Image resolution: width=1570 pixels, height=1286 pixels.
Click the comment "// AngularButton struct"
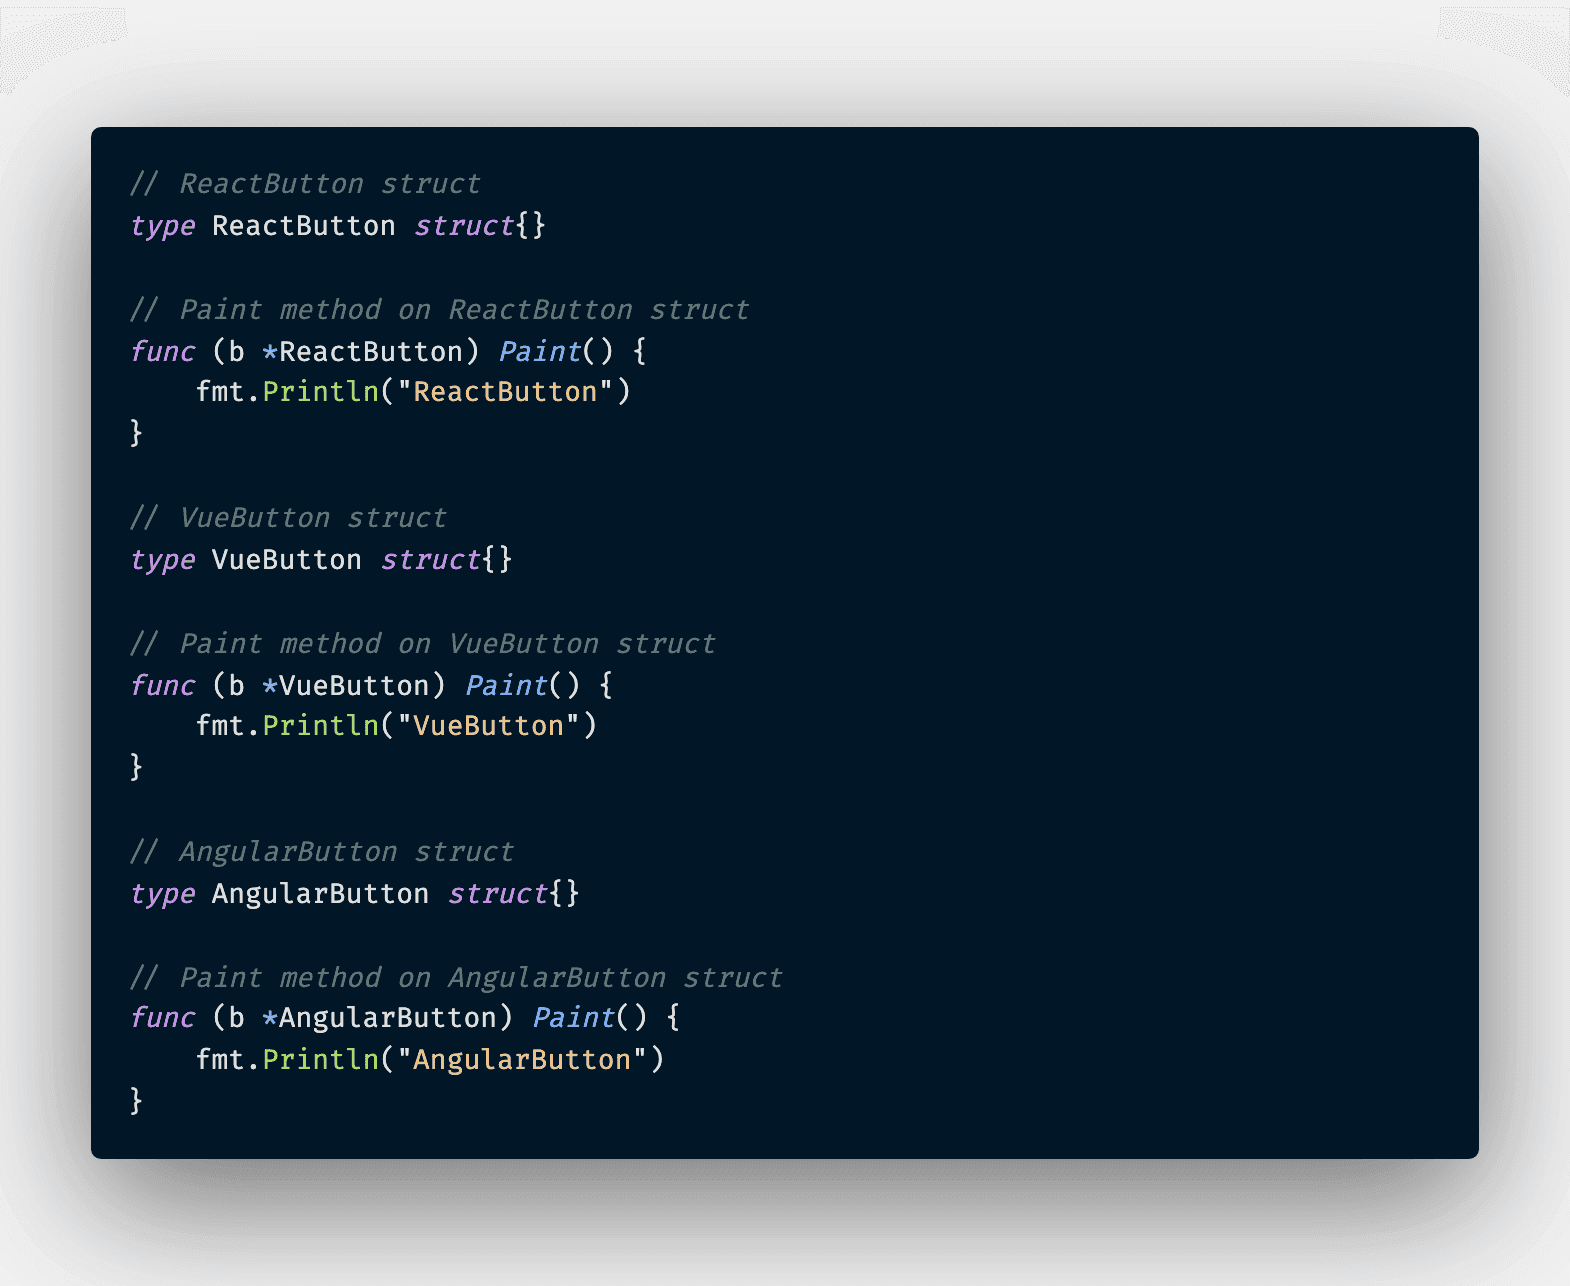pyautogui.click(x=322, y=852)
